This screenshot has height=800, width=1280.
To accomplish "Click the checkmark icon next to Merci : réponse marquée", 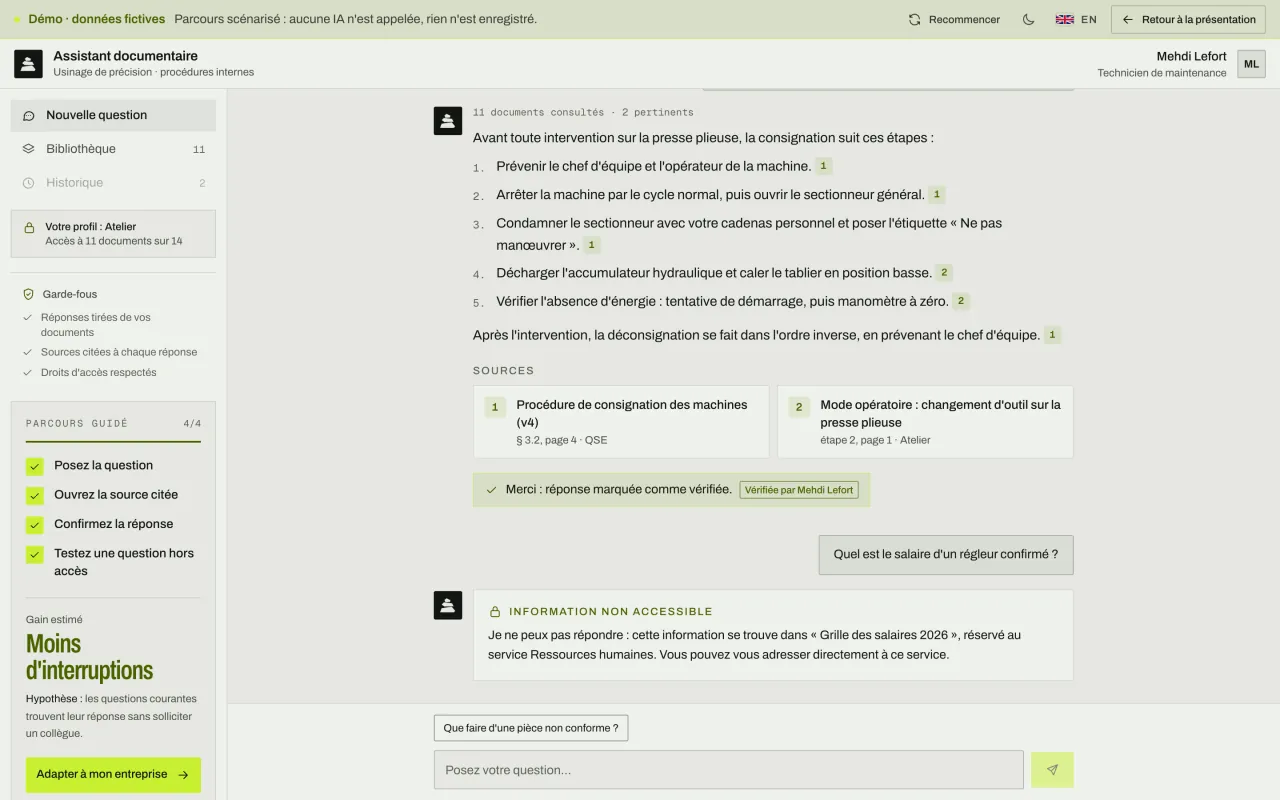I will pos(491,490).
